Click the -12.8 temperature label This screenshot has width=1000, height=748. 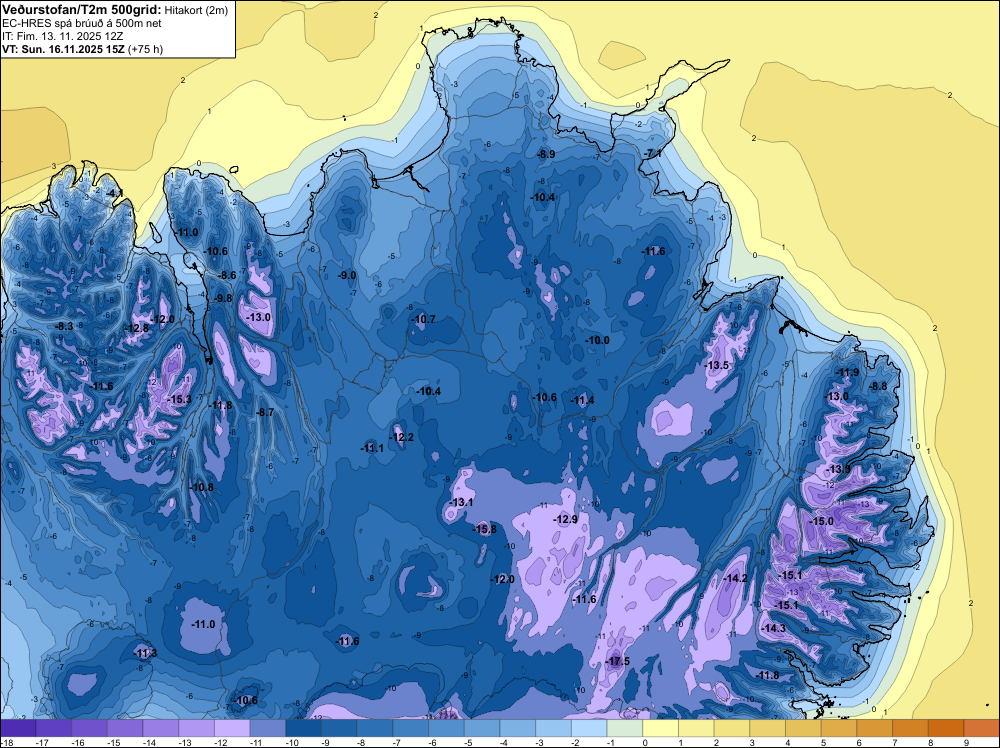pyautogui.click(x=136, y=328)
